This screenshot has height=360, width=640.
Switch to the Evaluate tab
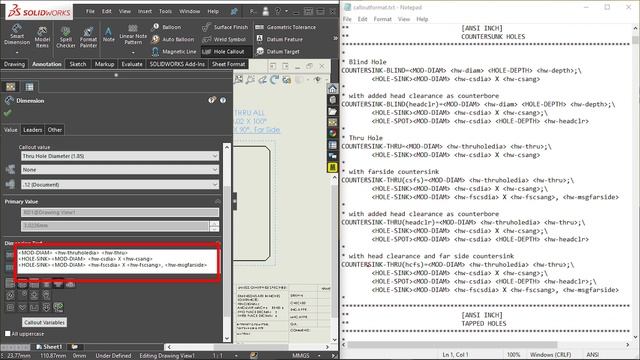pos(132,64)
